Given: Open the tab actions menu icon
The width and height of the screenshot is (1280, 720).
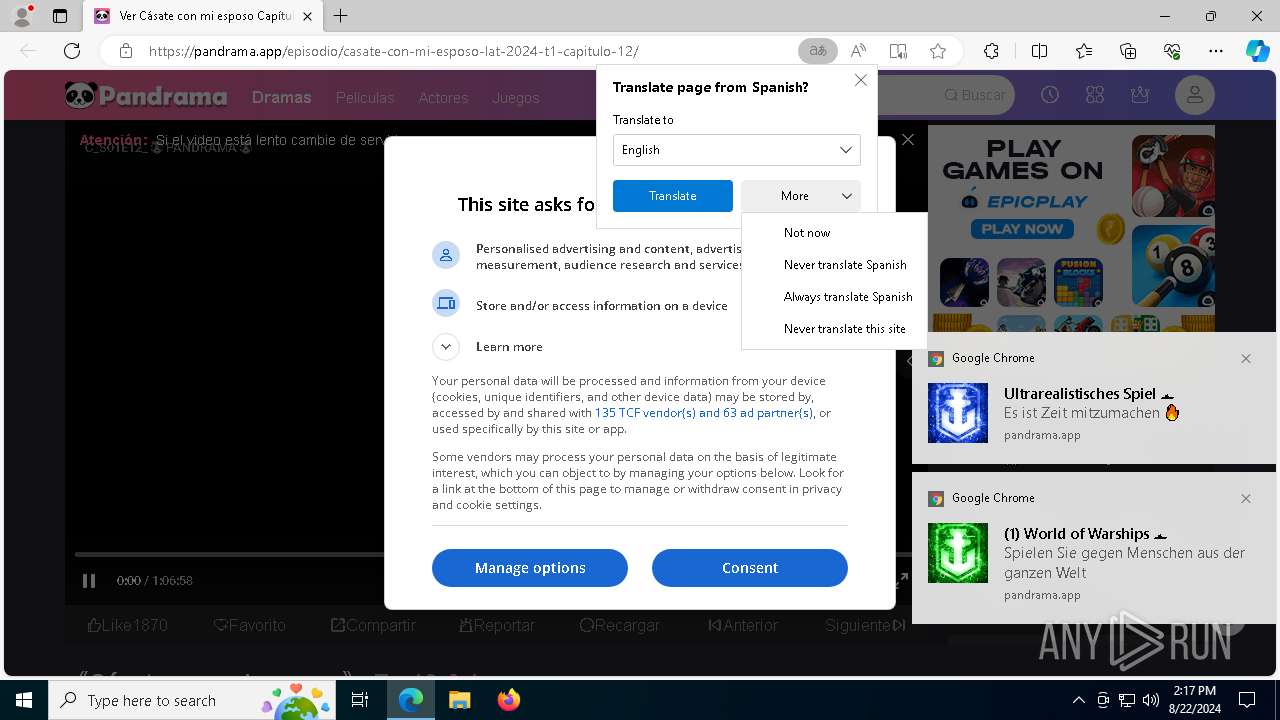Looking at the screenshot, I should pos(60,16).
